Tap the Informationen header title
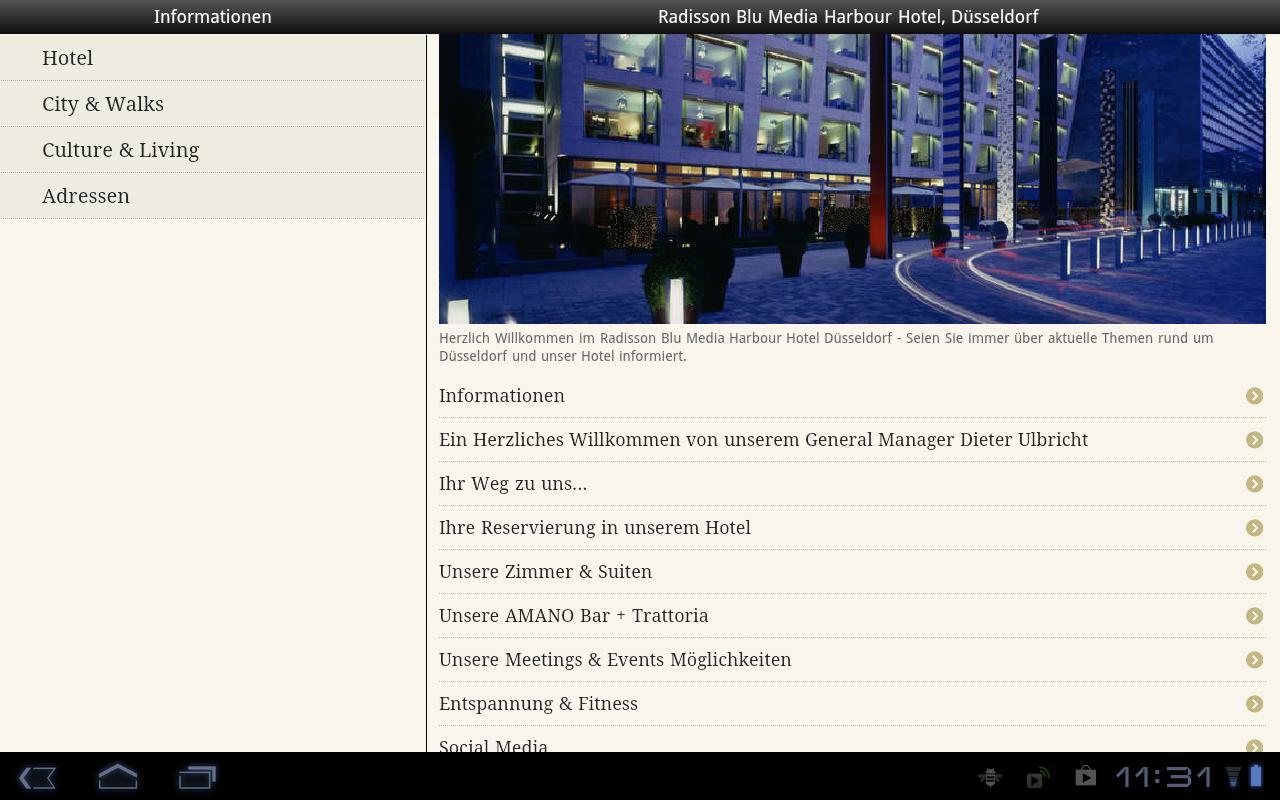The image size is (1280, 800). click(212, 17)
